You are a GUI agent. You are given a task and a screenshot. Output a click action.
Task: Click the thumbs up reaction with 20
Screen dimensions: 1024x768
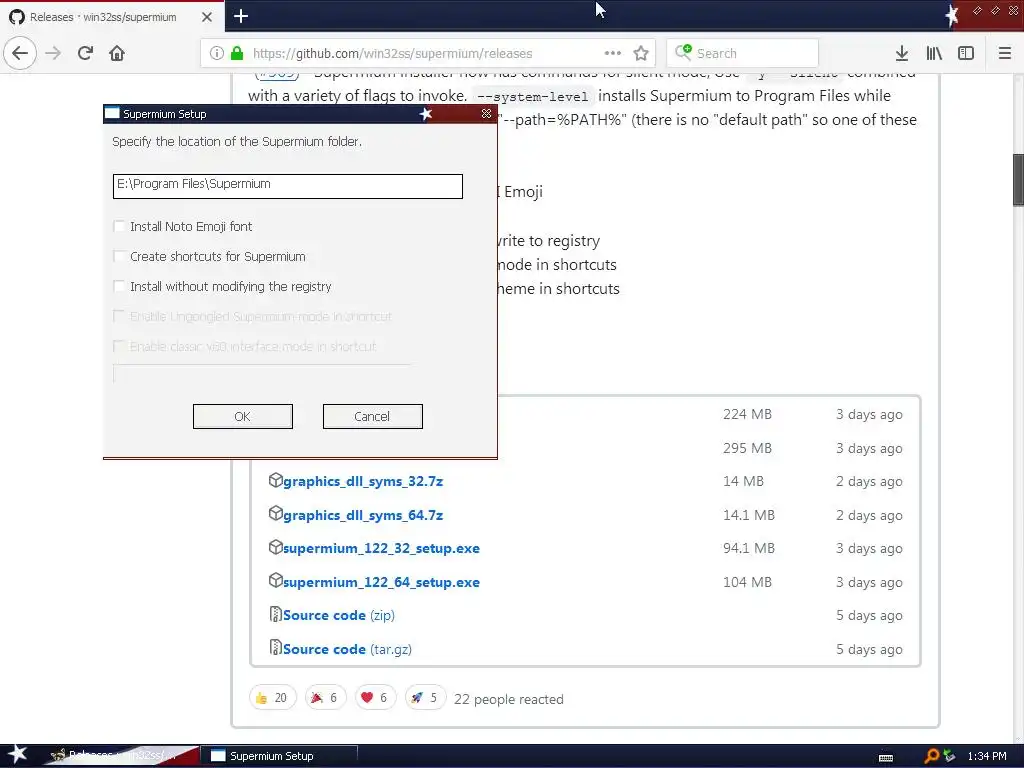[272, 698]
